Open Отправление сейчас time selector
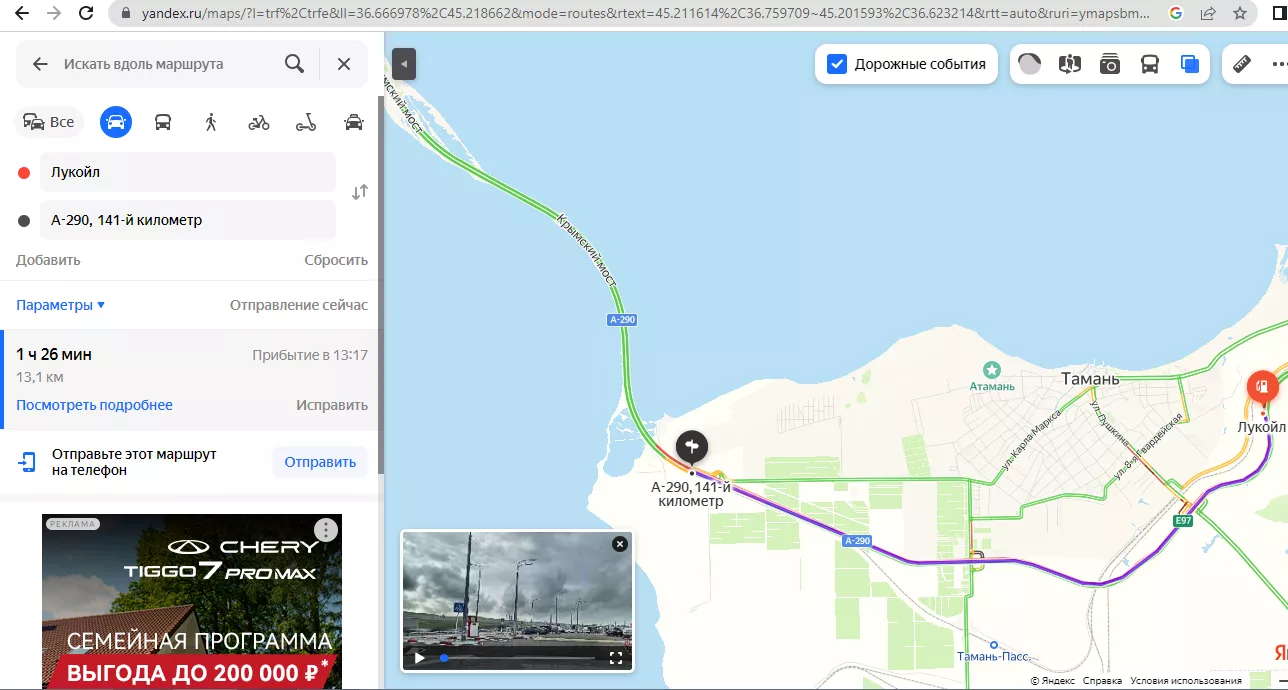This screenshot has height=690, width=1288. [x=299, y=305]
